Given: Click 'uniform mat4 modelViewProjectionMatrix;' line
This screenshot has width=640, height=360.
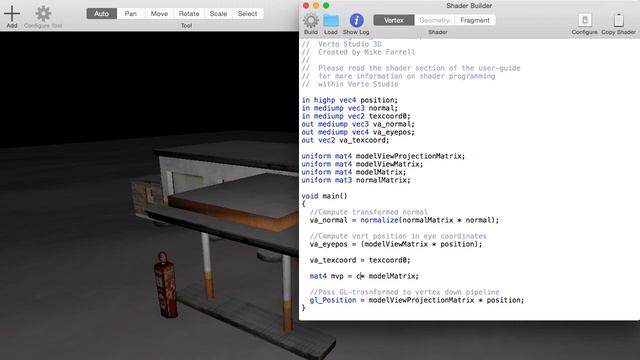Looking at the screenshot, I should [x=383, y=156].
